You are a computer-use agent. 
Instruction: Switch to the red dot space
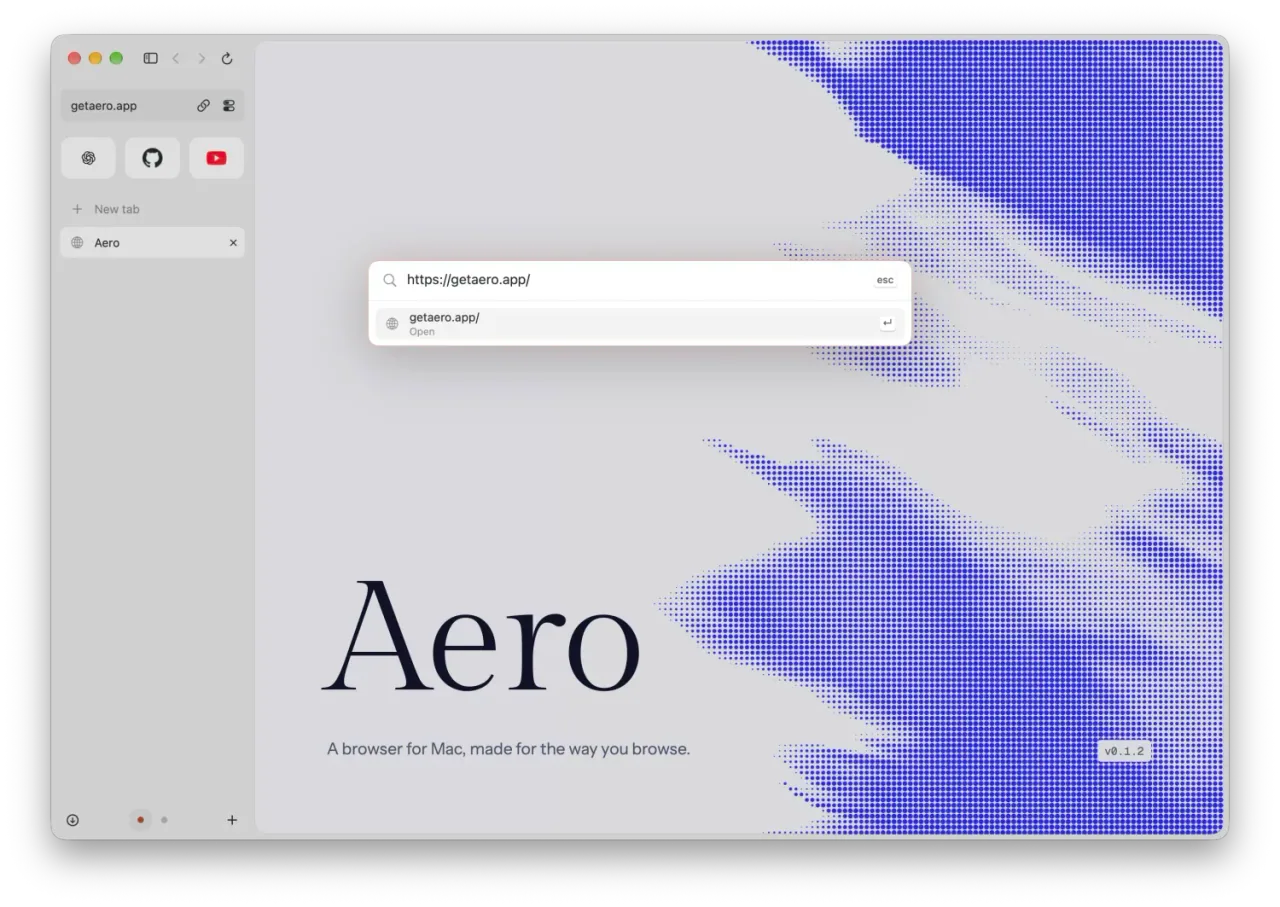point(140,820)
